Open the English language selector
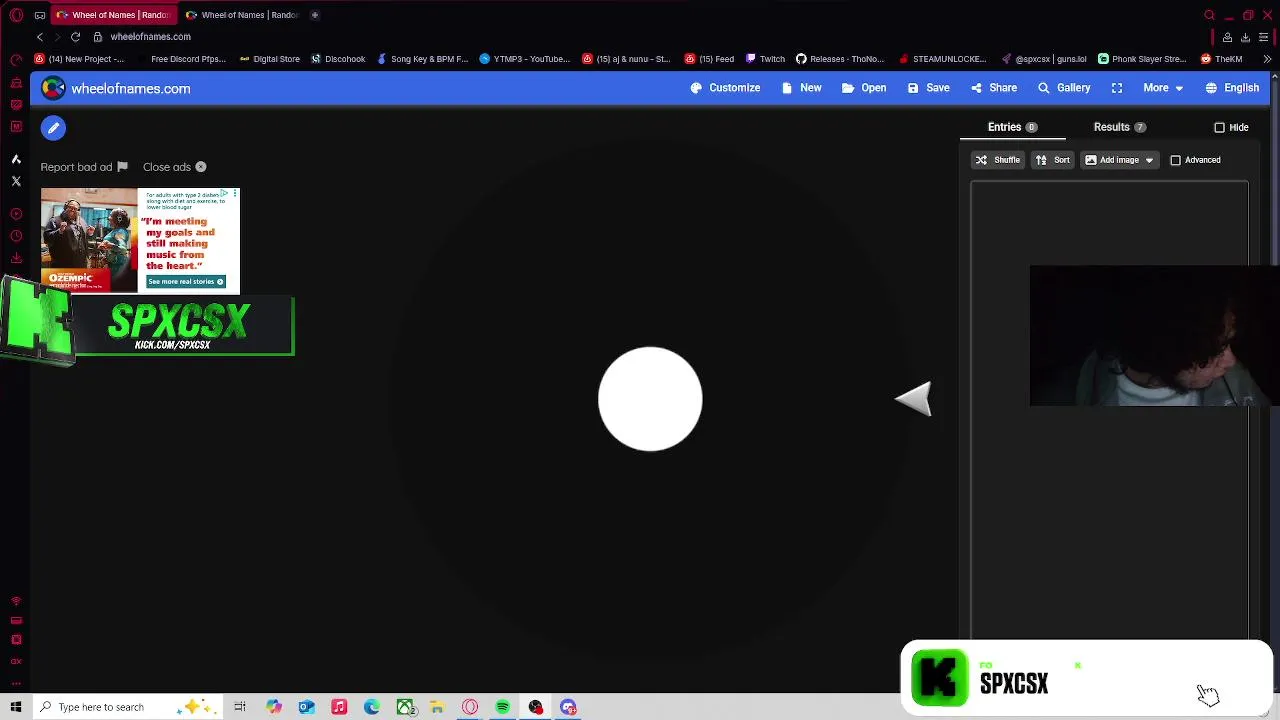1280x720 pixels. coord(1232,88)
